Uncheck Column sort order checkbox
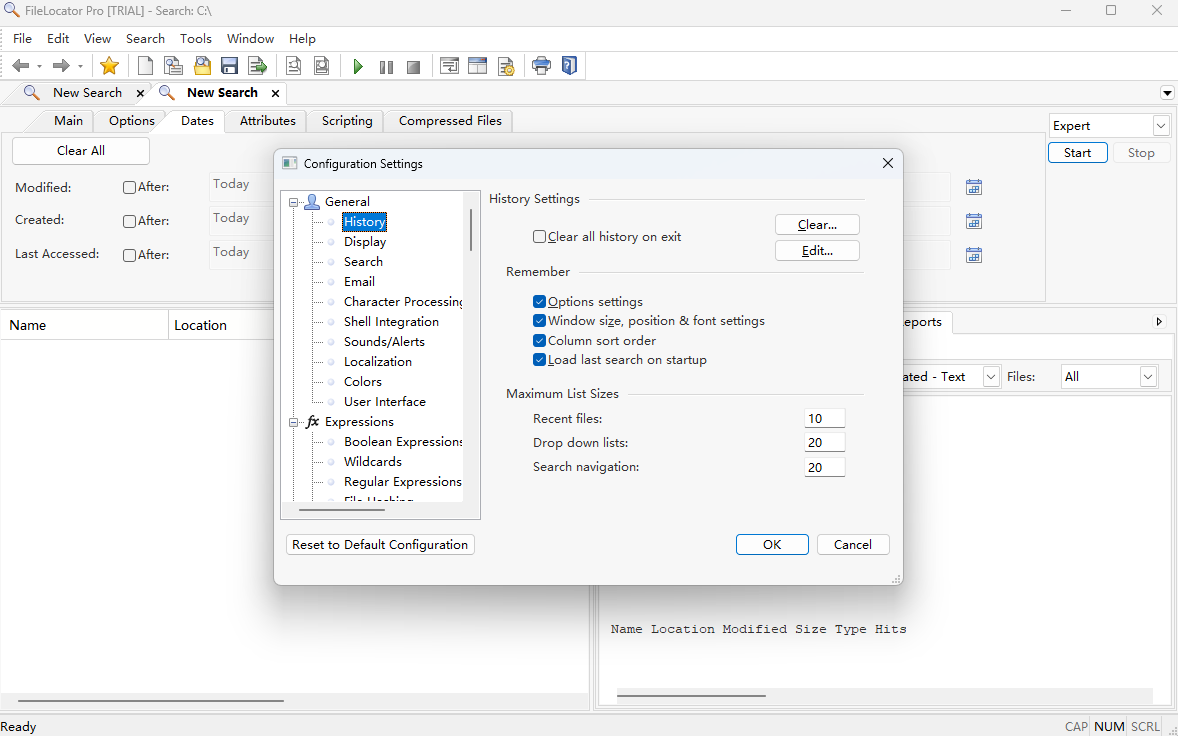Screen dimensions: 1178x736 [x=540, y=341]
